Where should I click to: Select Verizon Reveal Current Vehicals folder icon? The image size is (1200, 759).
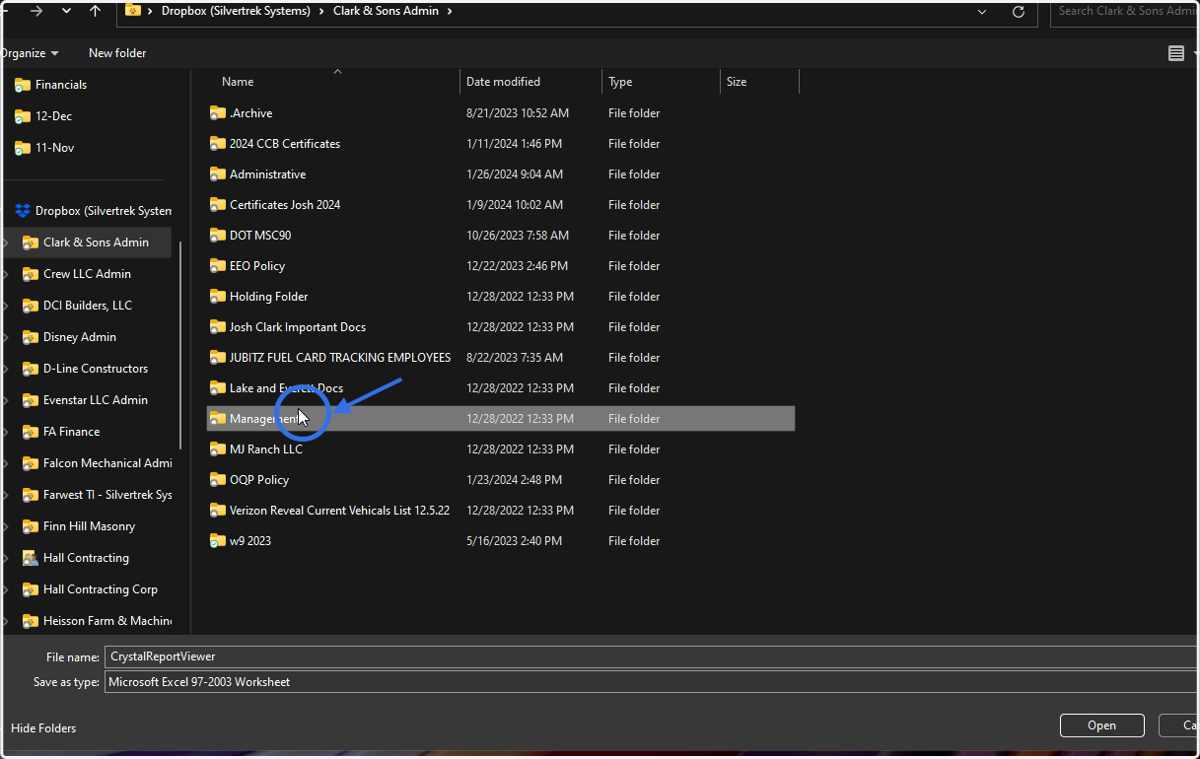(217, 510)
